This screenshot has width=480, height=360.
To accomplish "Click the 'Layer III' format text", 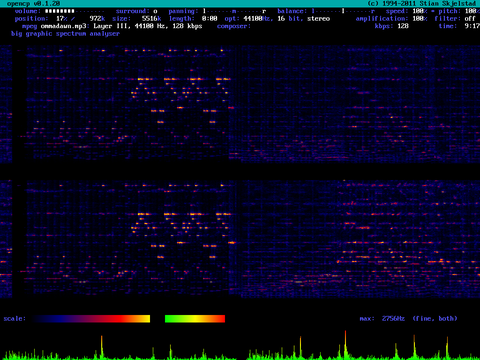I will (112, 26).
